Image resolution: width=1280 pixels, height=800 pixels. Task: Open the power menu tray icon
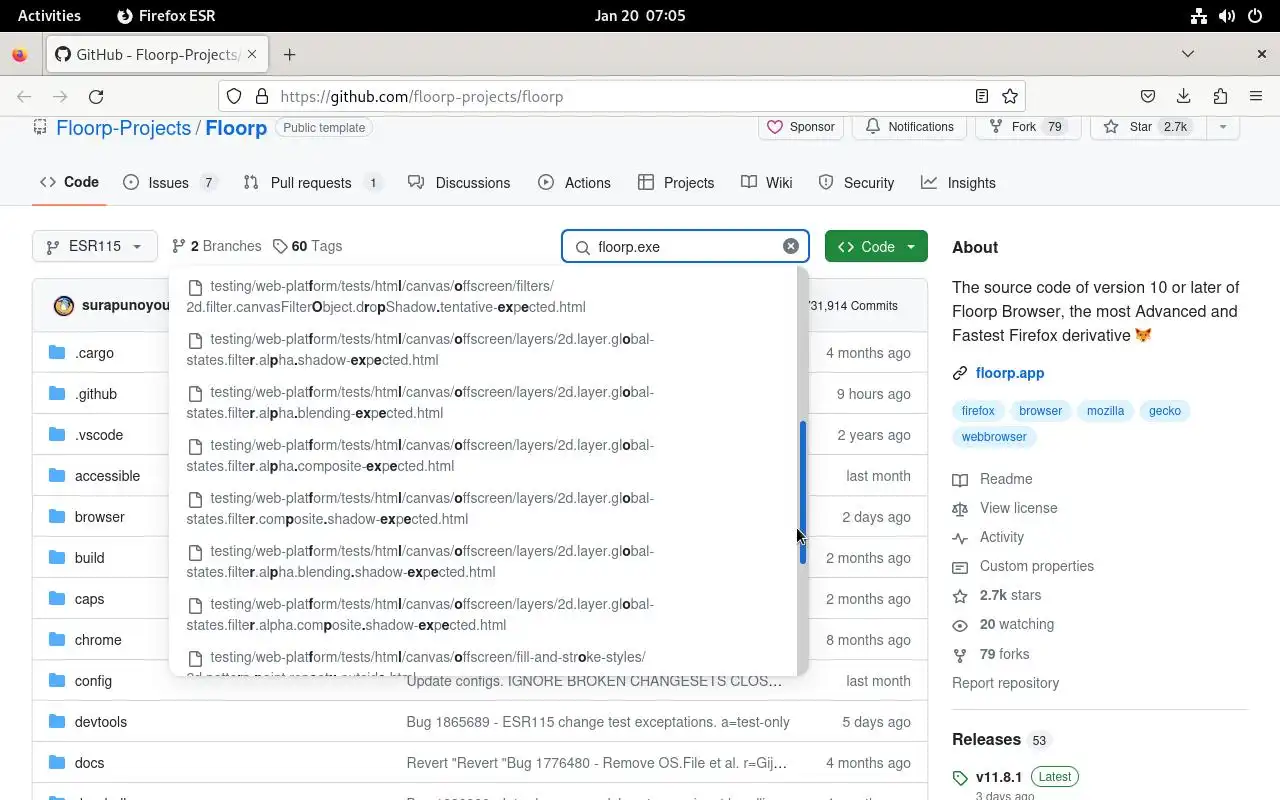[x=1256, y=15]
